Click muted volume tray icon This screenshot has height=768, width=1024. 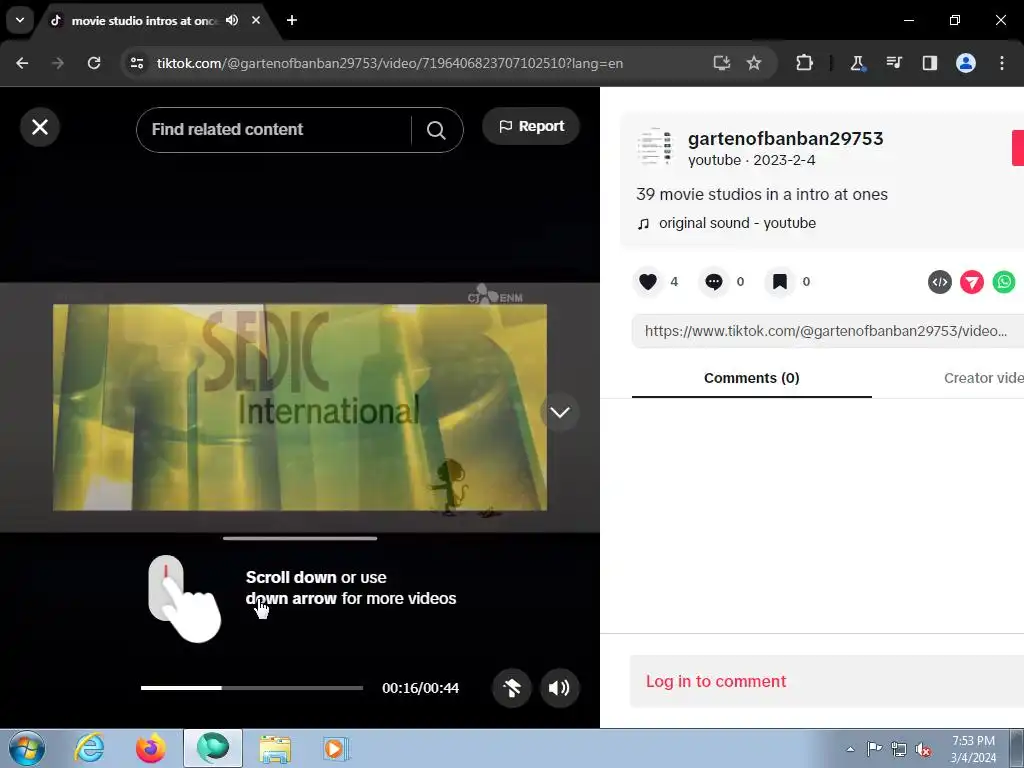923,749
